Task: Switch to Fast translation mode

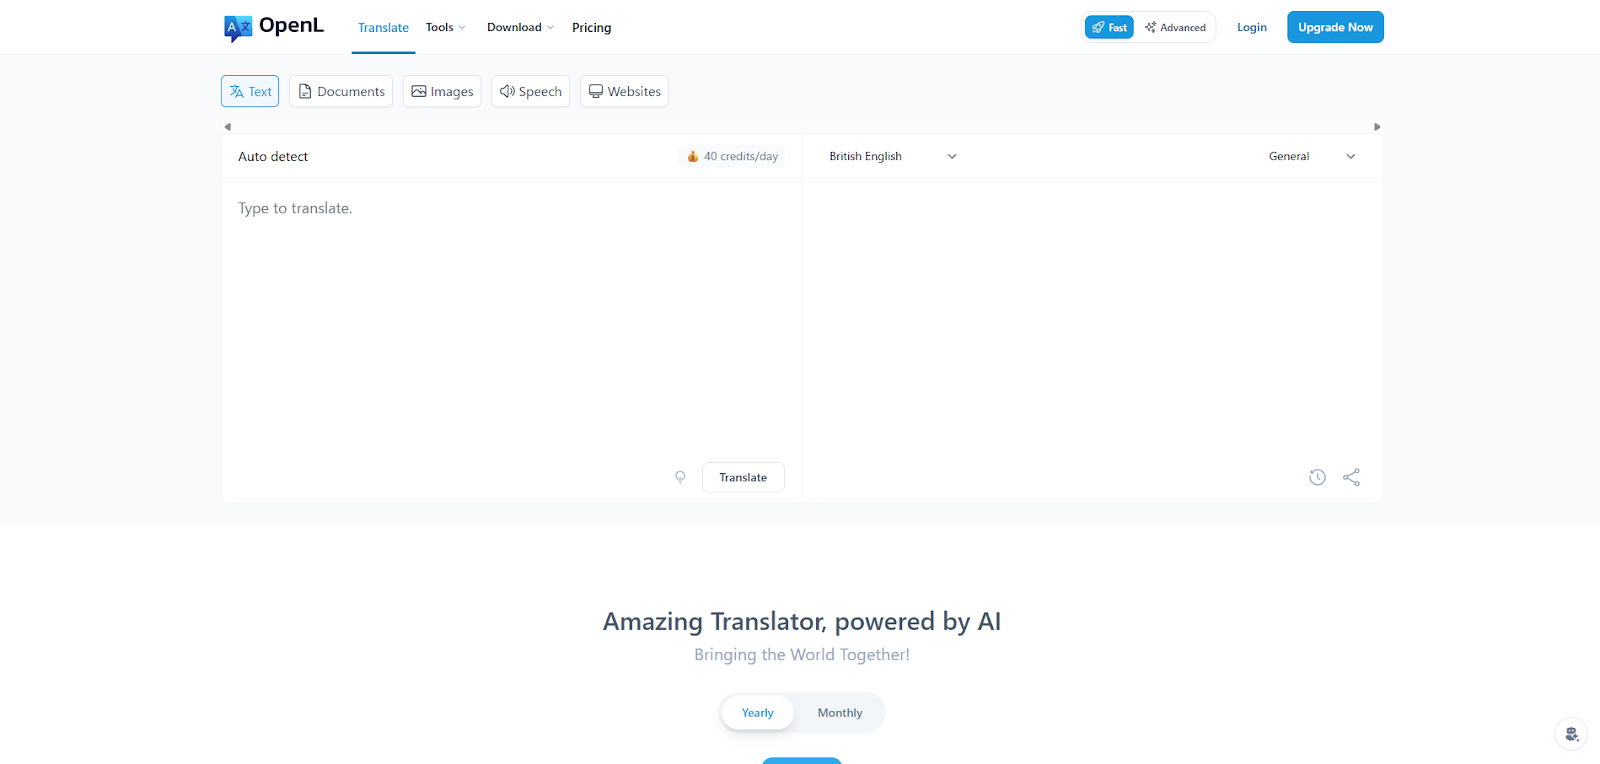Action: tap(1109, 27)
